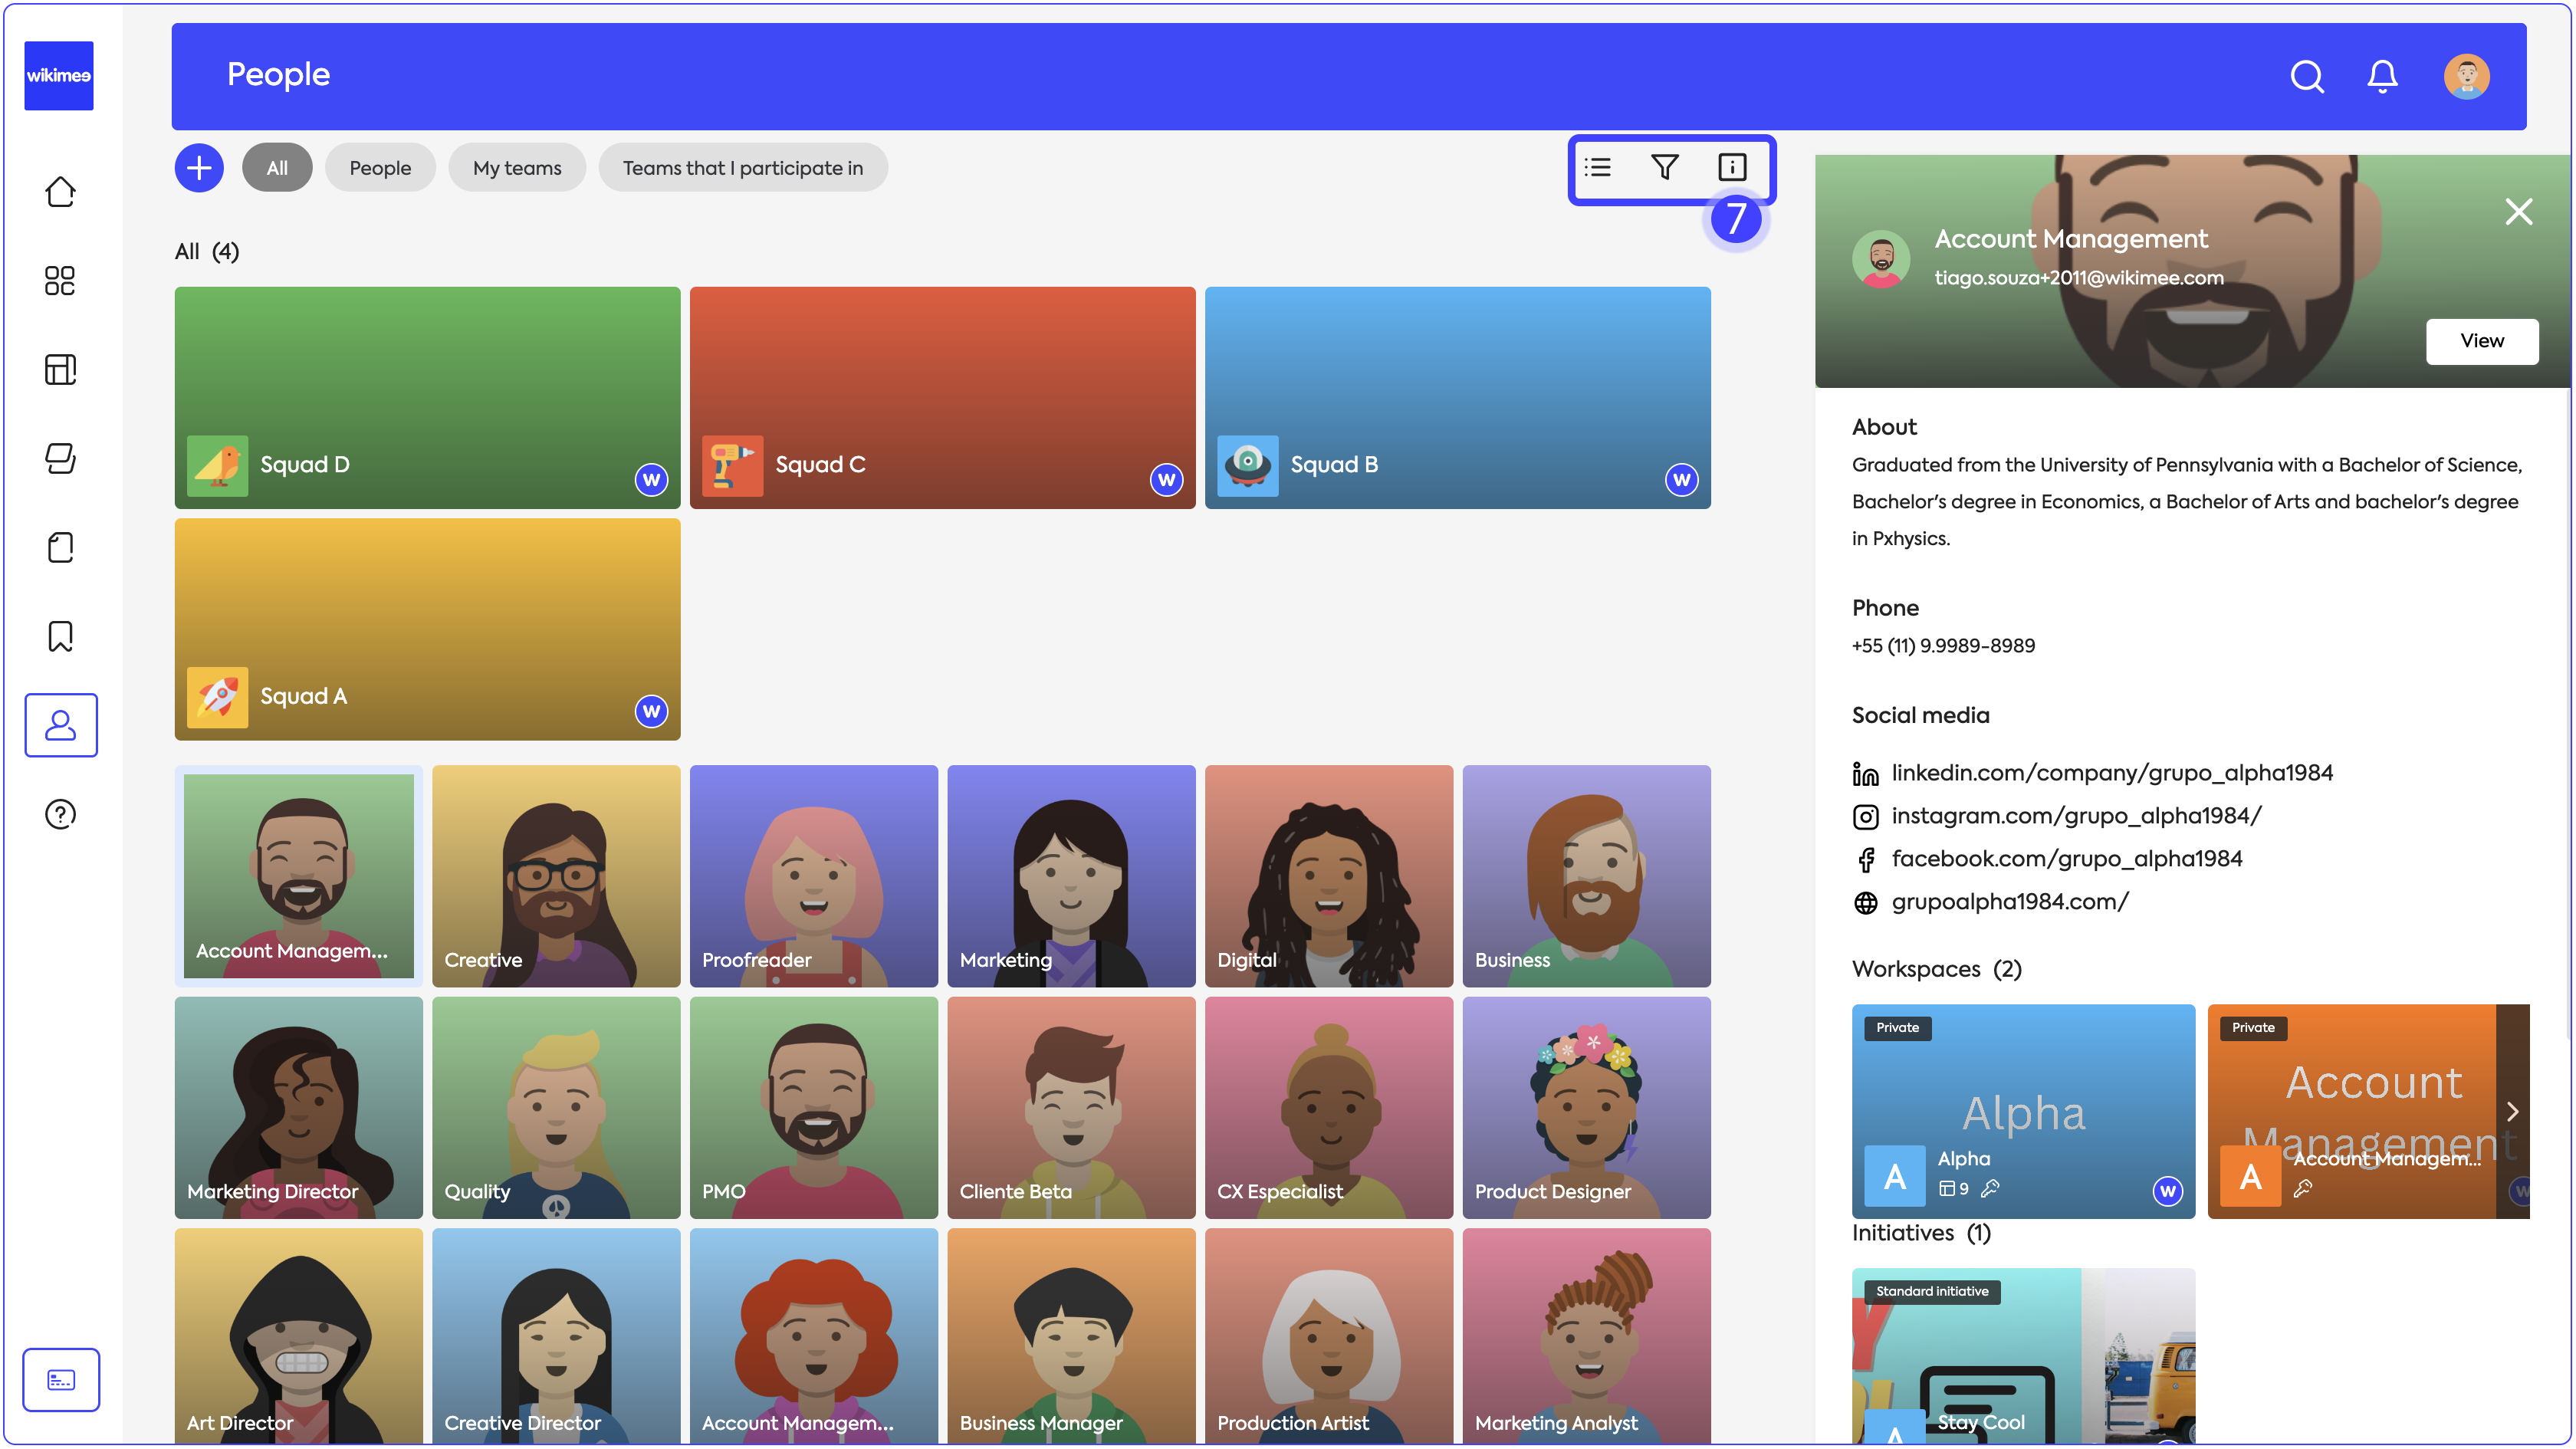Screen dimensions: 2576x1449
Task: Open Home from the sidebar
Action: coord(60,191)
